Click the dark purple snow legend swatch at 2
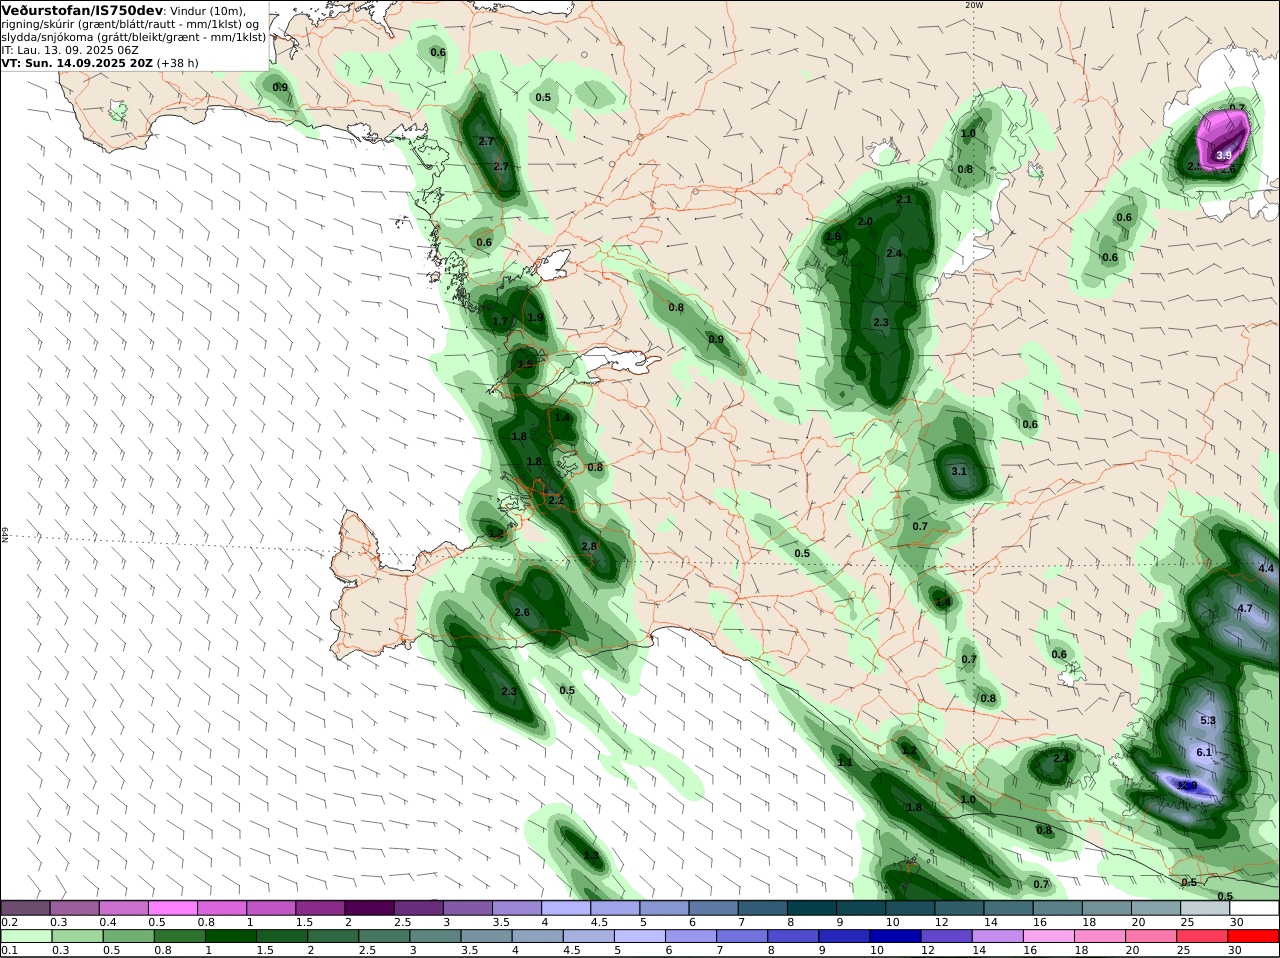This screenshot has width=1280, height=958. pos(369,908)
